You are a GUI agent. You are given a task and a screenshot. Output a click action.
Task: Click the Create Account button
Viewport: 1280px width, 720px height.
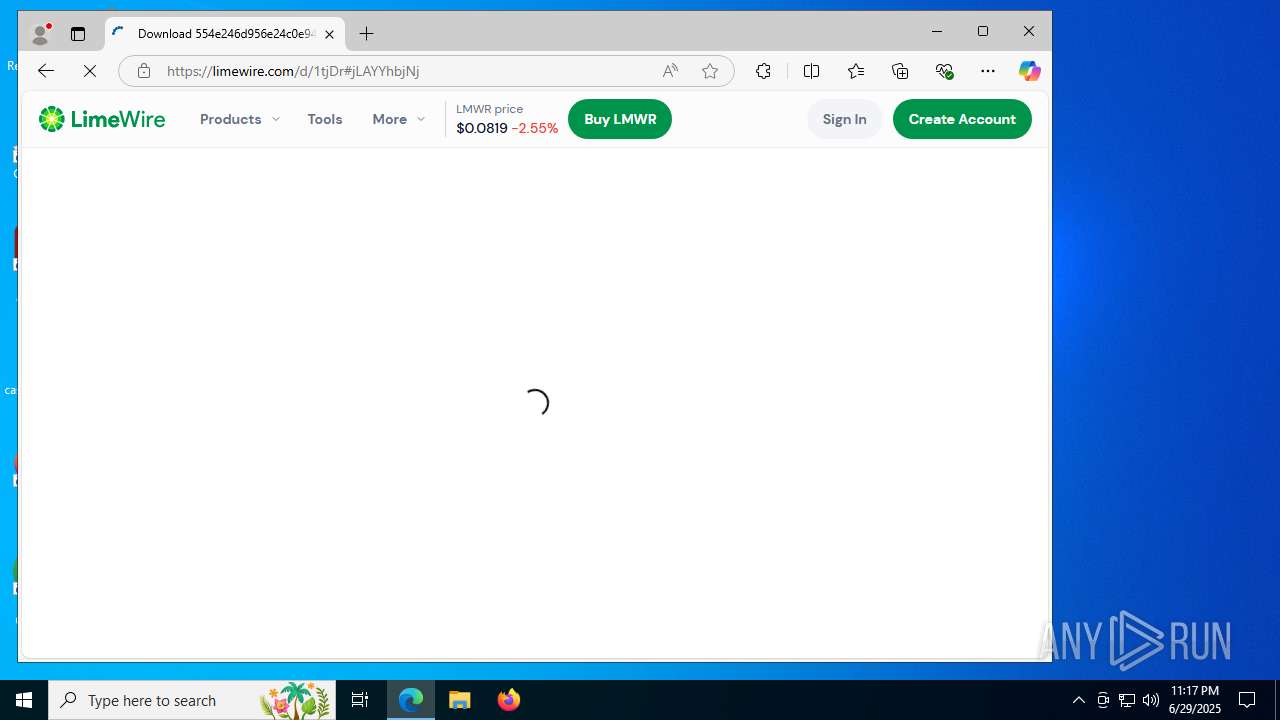(x=962, y=119)
